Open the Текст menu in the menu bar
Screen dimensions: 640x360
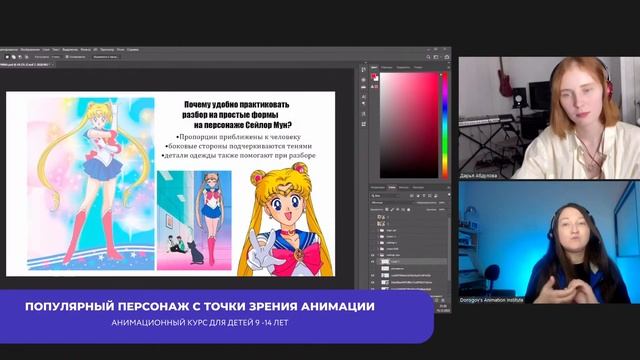pyautogui.click(x=56, y=50)
